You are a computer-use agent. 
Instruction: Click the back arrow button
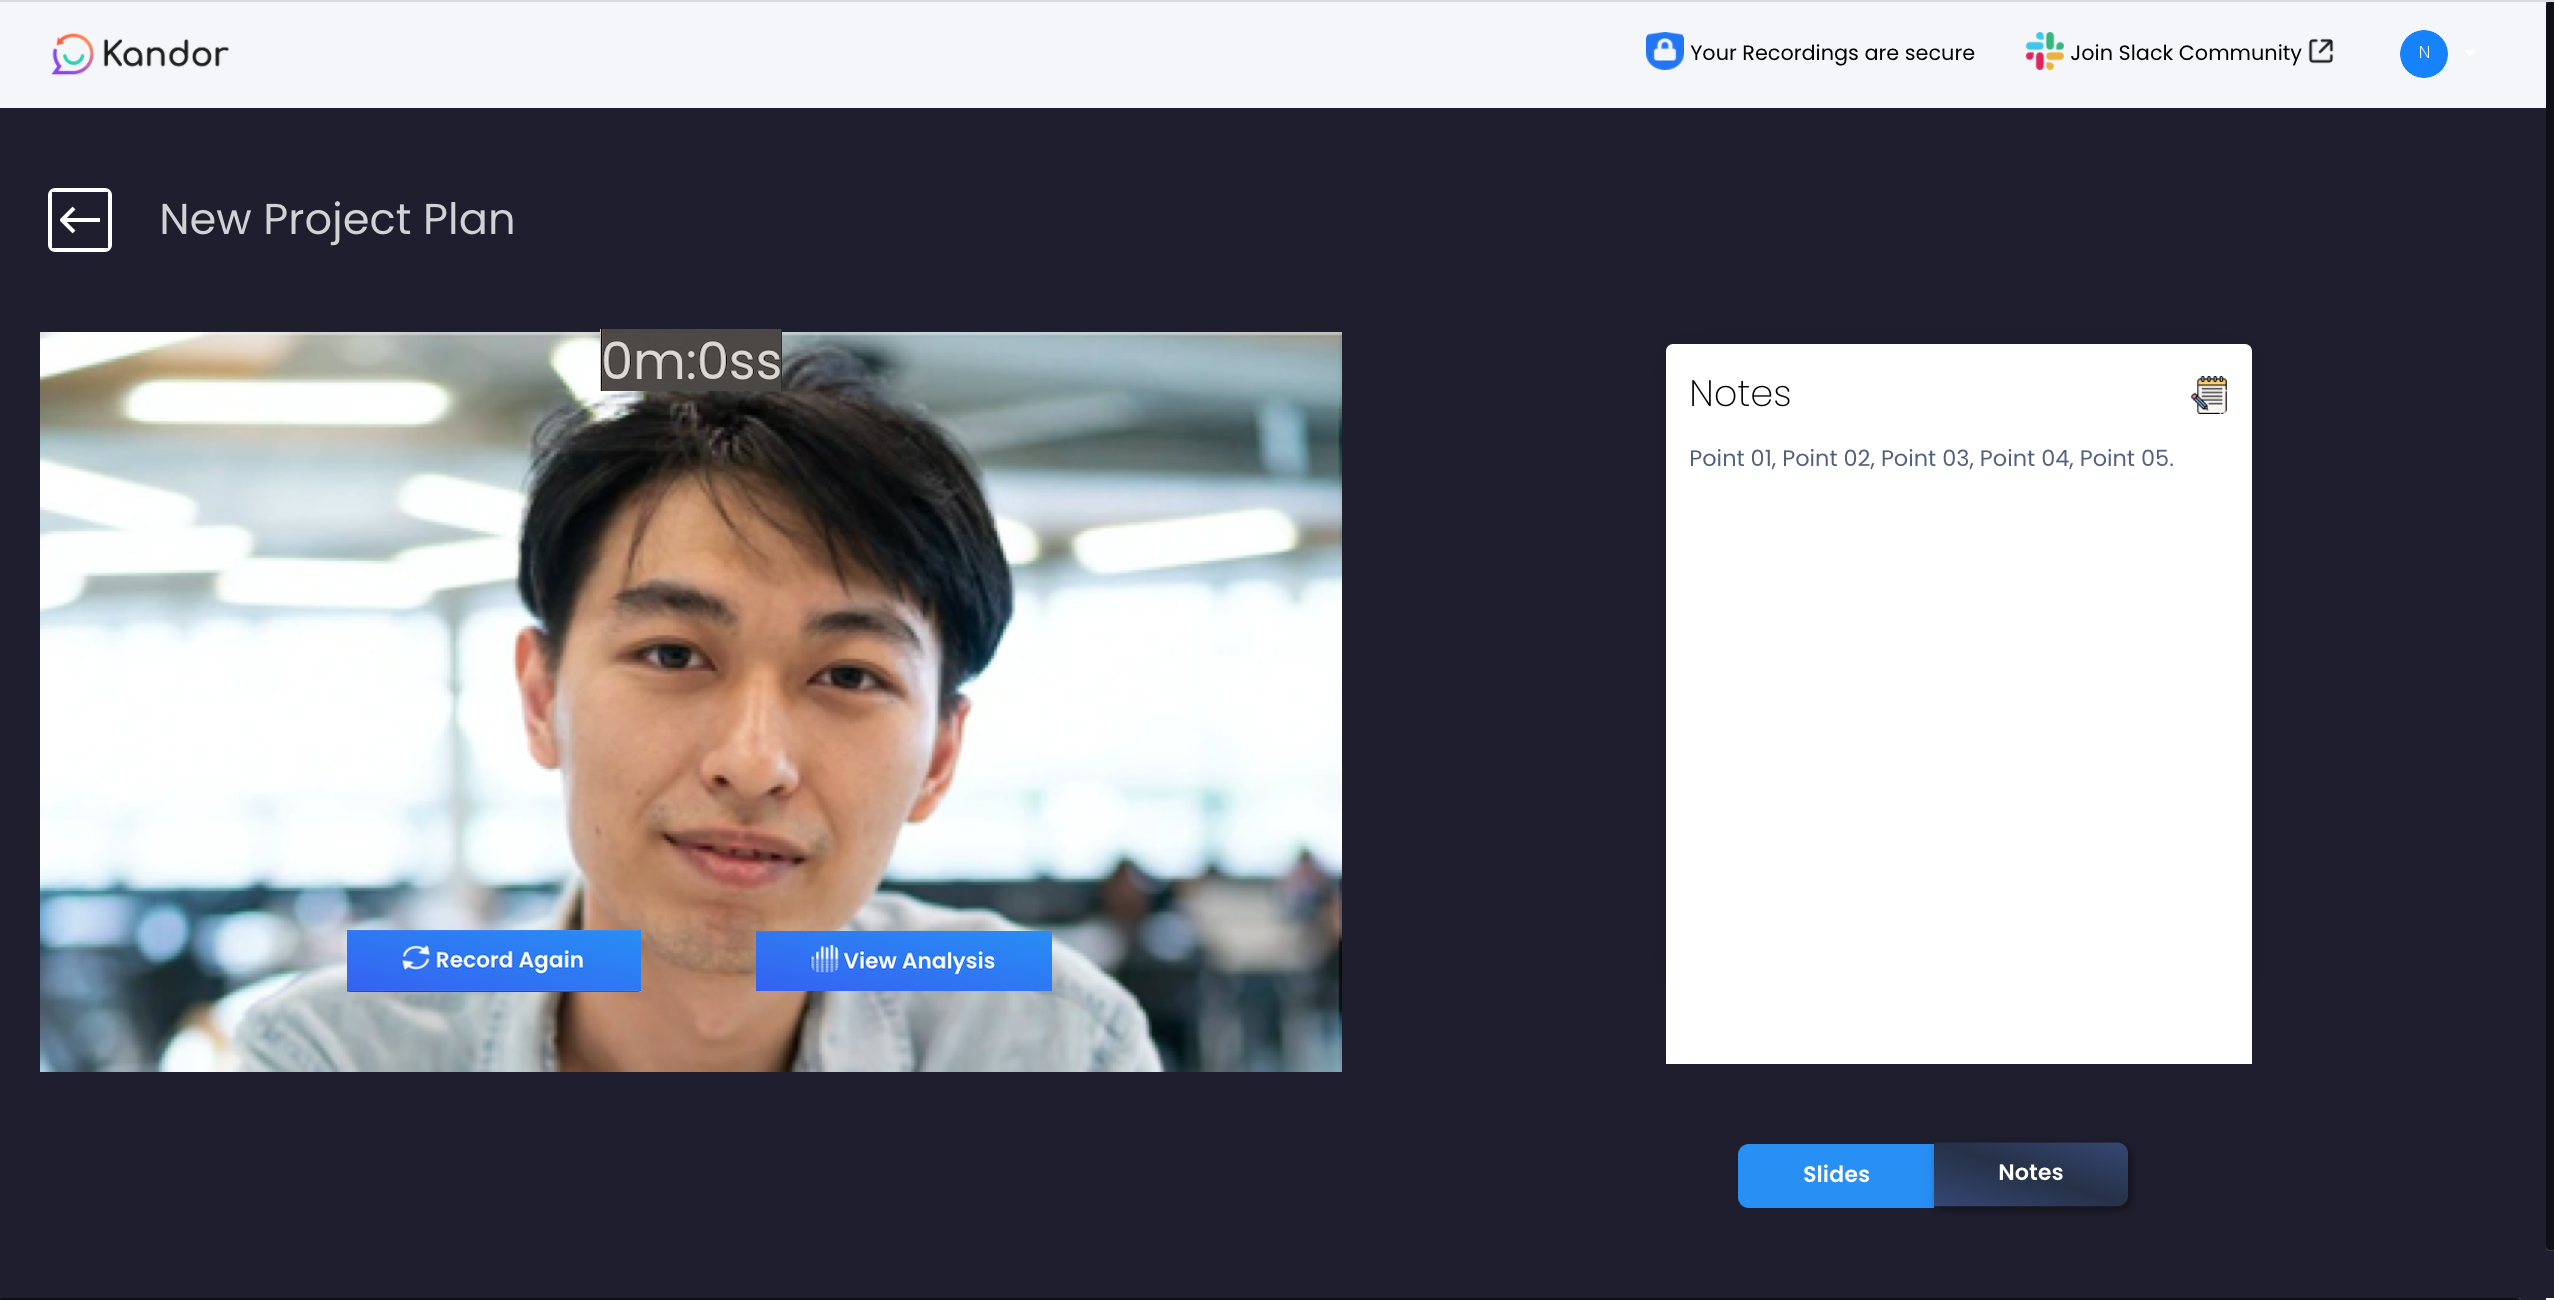tap(80, 220)
